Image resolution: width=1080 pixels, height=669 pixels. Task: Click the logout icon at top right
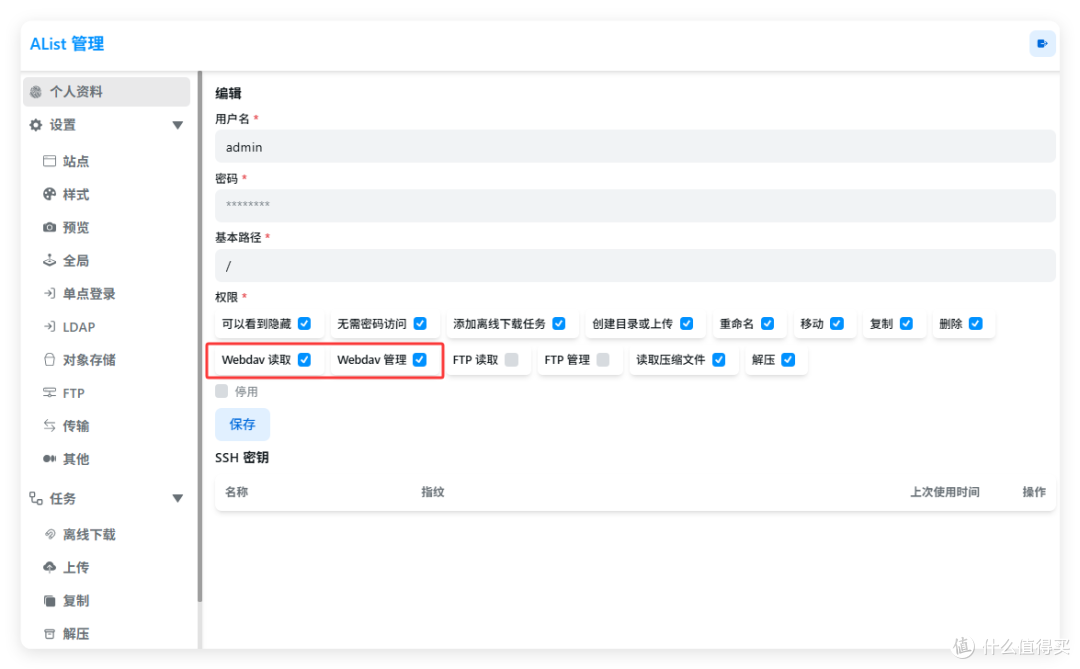pos(1042,43)
